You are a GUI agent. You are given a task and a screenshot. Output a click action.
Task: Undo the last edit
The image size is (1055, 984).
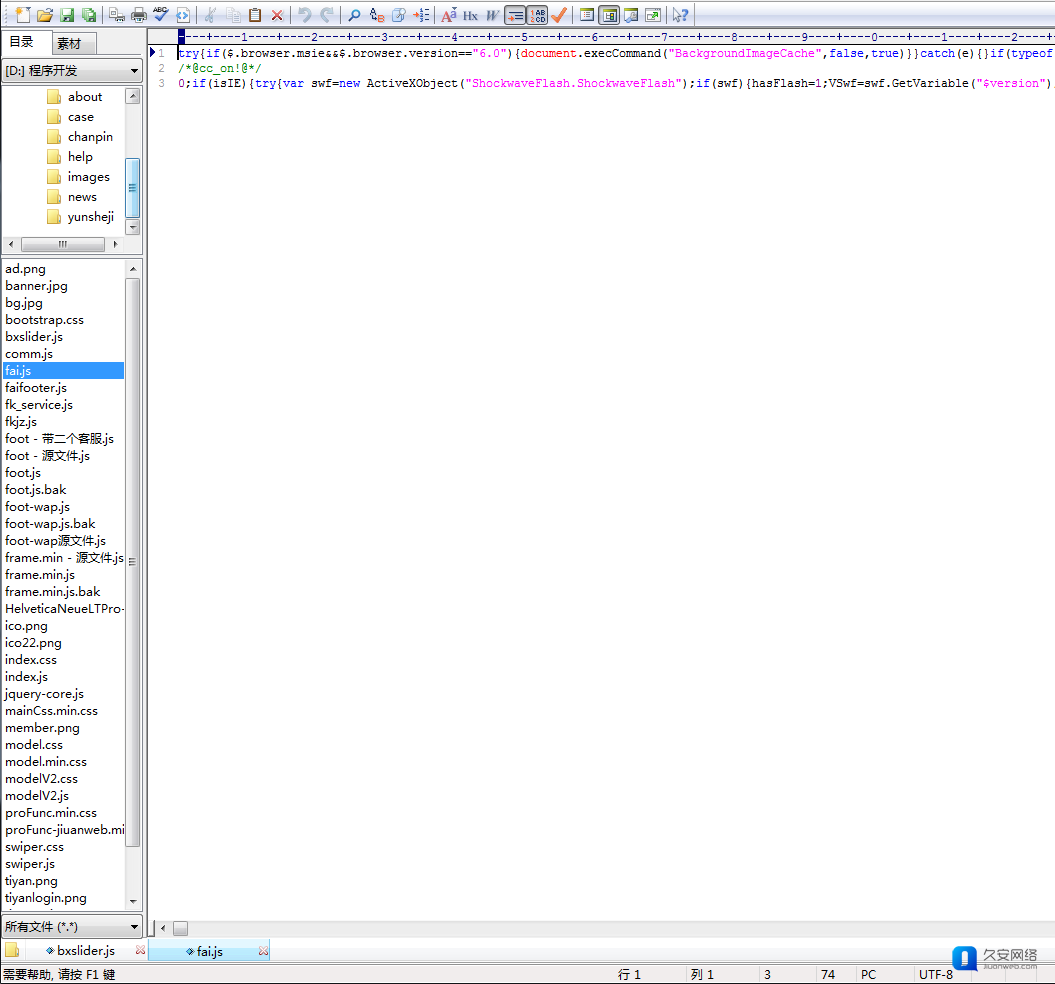(x=305, y=15)
